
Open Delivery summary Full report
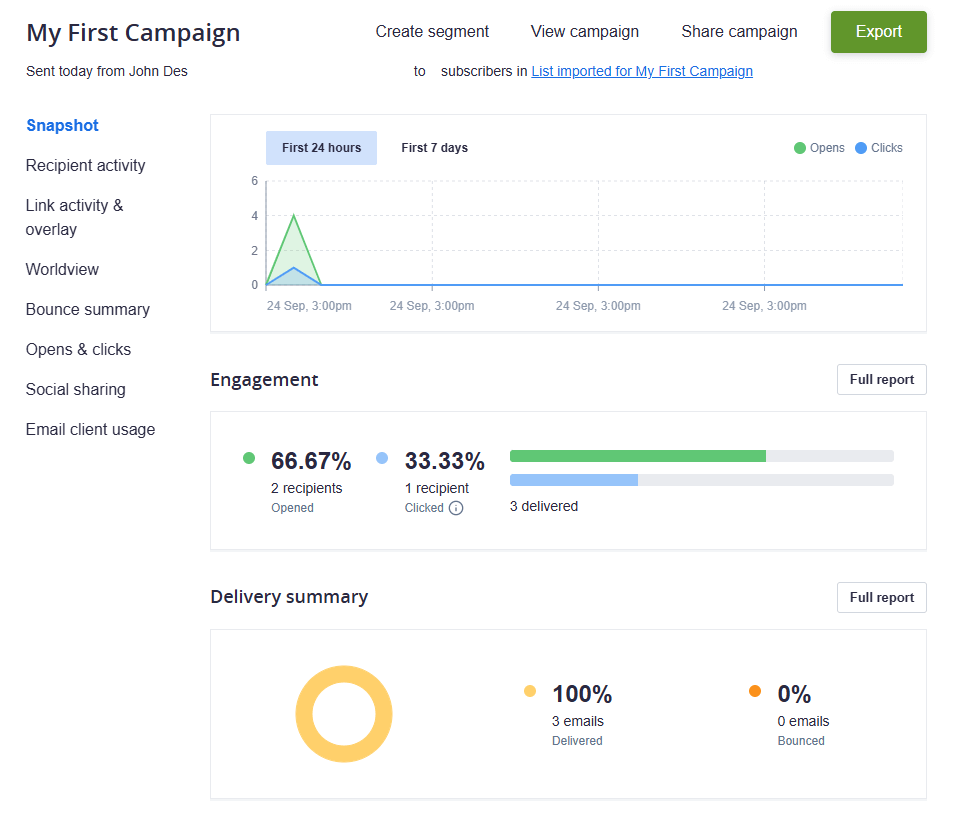pos(881,598)
